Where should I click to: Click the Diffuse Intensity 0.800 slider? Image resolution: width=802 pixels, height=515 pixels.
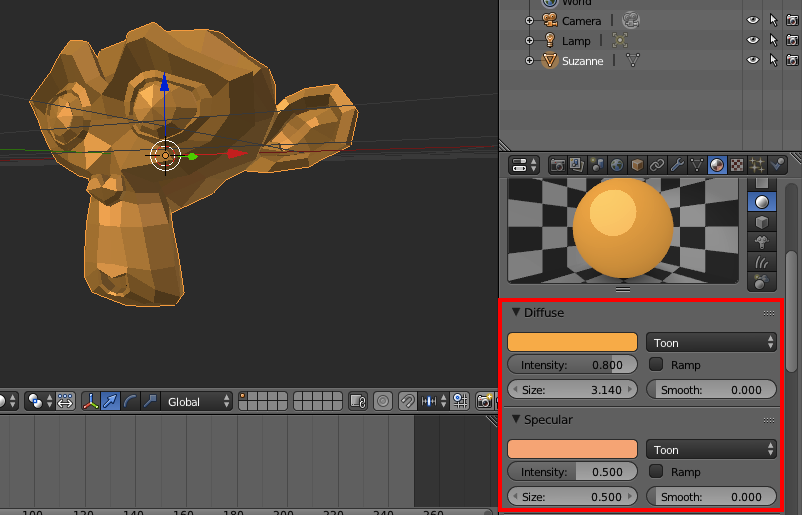pos(572,365)
